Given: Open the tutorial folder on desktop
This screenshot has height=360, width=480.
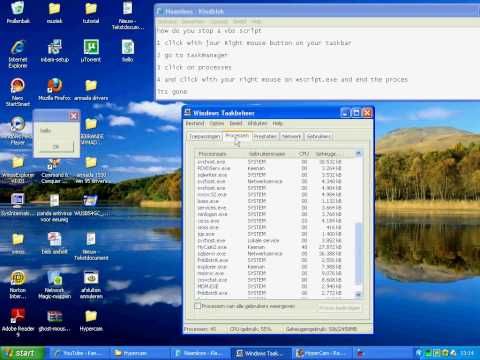Looking at the screenshot, I should tap(91, 13).
